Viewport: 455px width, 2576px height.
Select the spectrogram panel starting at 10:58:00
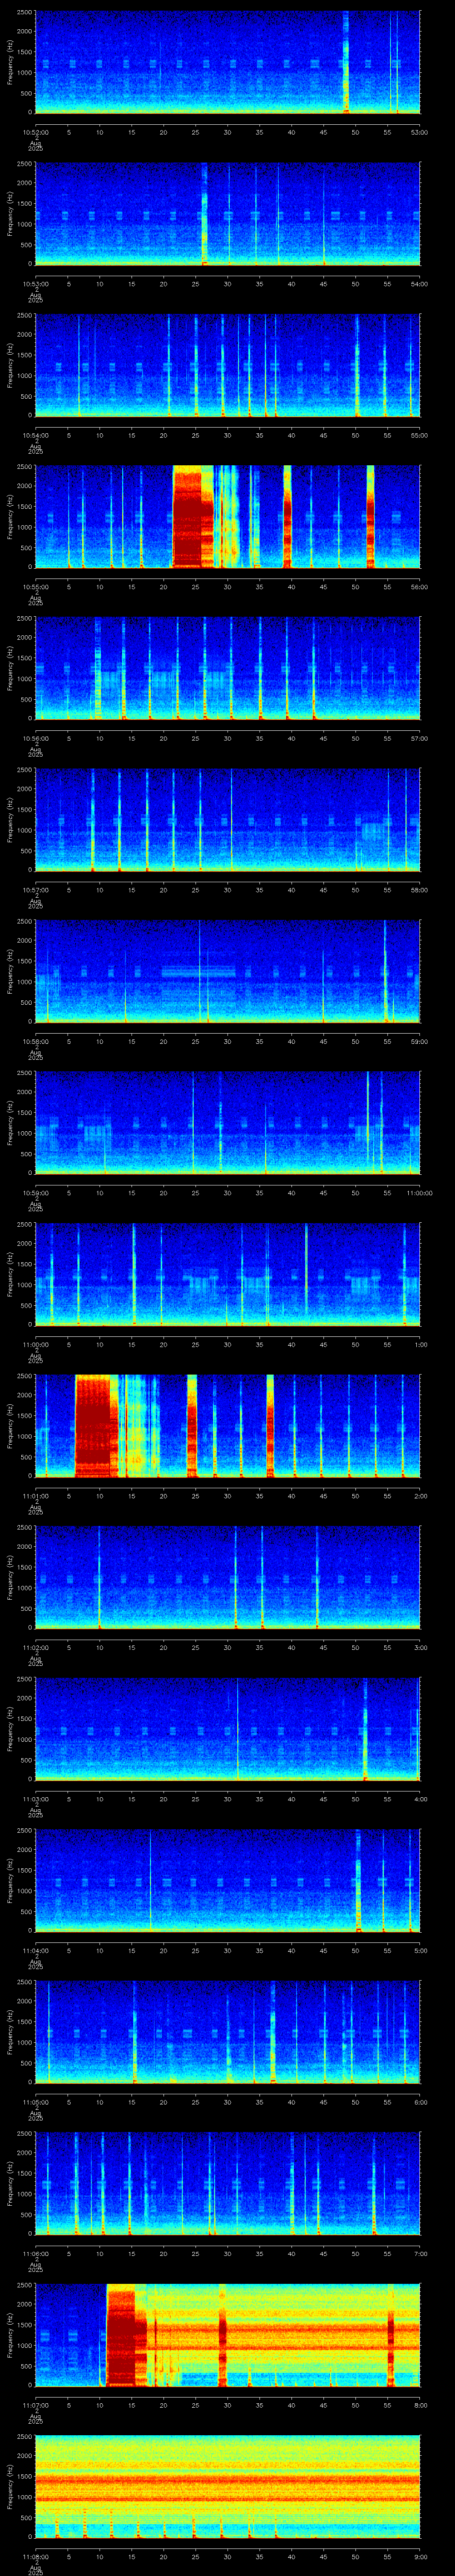click(x=227, y=971)
